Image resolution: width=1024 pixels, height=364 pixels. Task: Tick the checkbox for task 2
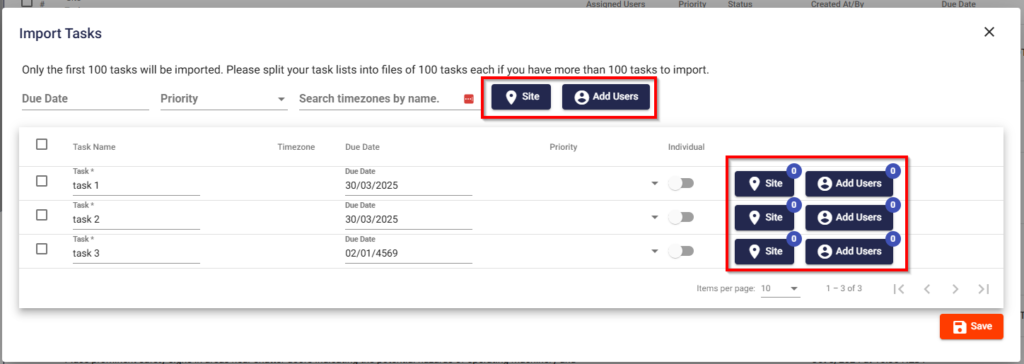(x=42, y=215)
